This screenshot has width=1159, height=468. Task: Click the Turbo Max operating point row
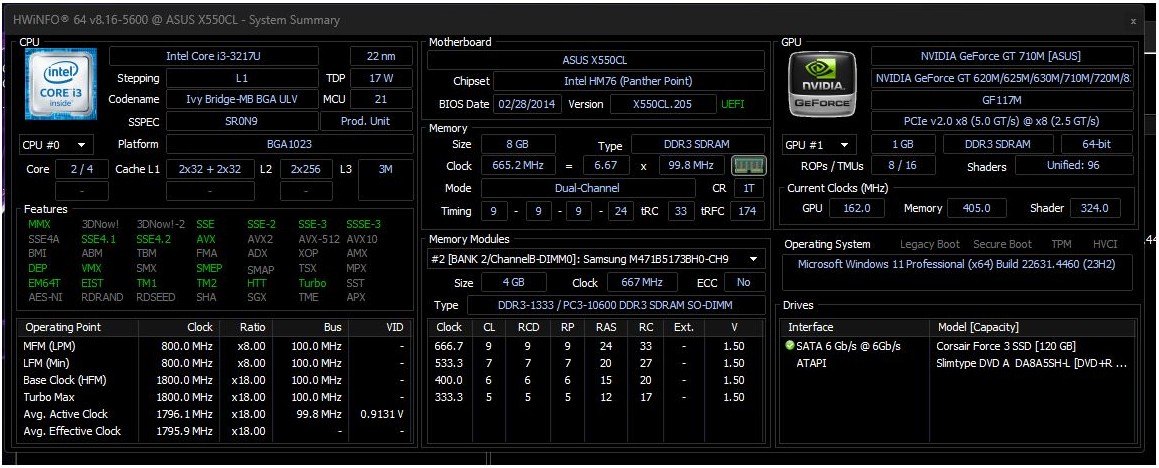(215, 397)
